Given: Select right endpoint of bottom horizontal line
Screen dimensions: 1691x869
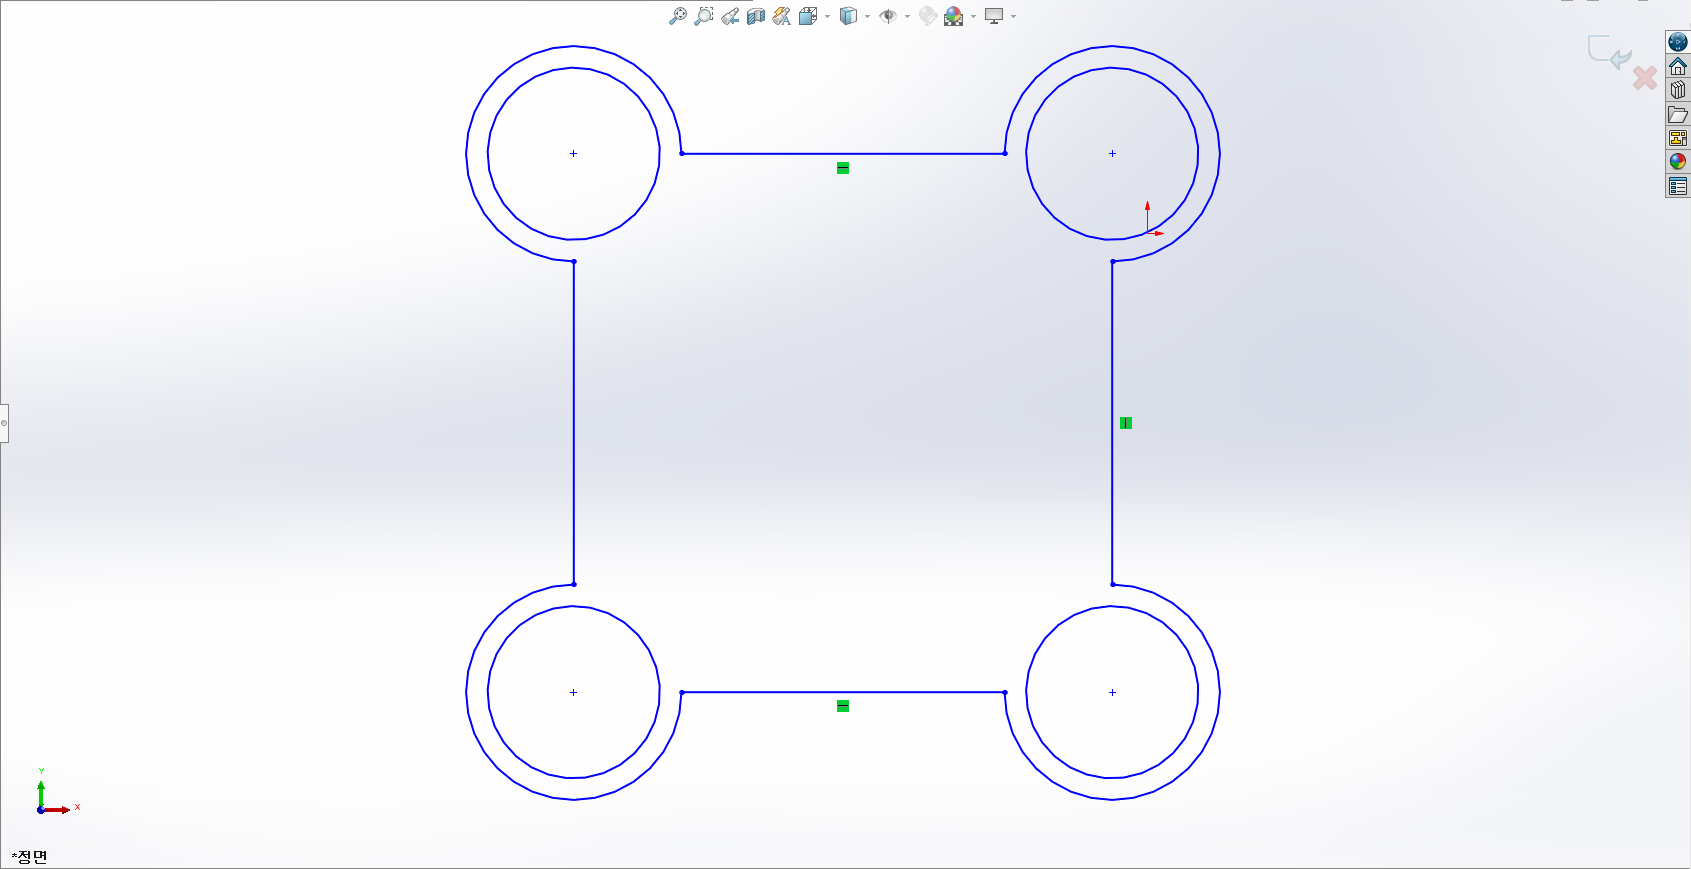Looking at the screenshot, I should 1005,692.
